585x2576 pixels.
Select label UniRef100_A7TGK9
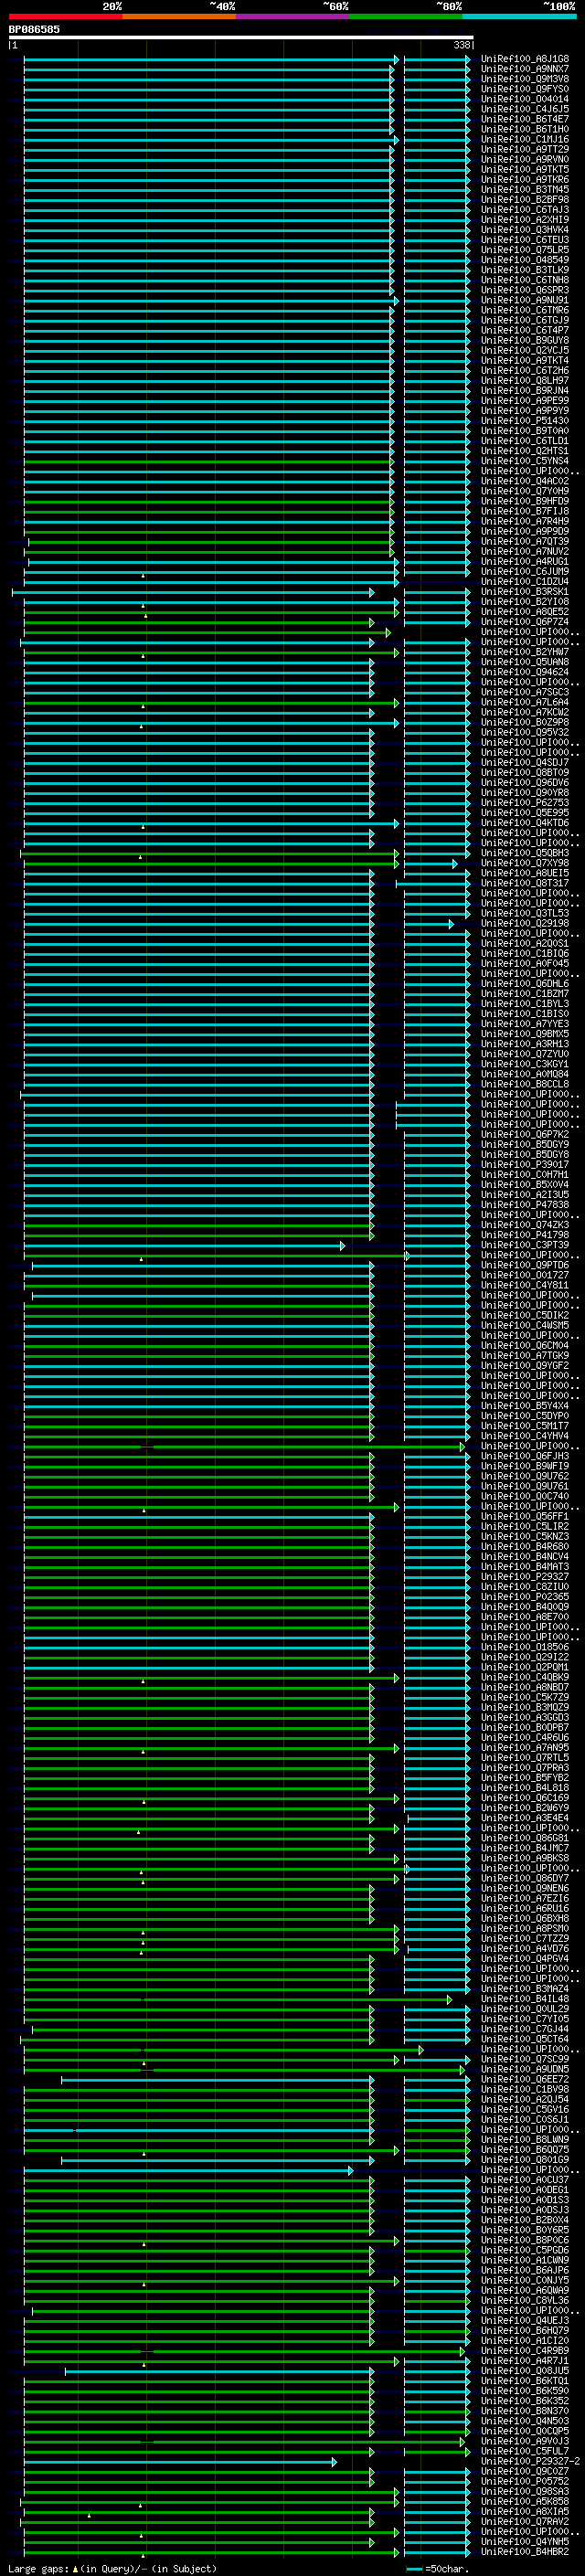524,1355
